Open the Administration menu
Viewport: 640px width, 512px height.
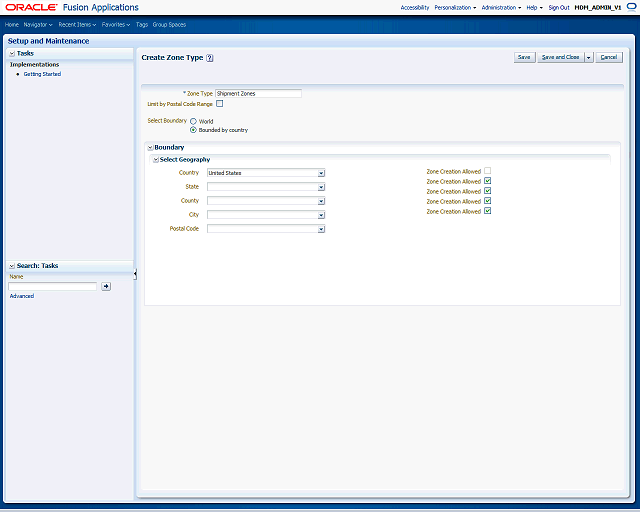click(501, 8)
